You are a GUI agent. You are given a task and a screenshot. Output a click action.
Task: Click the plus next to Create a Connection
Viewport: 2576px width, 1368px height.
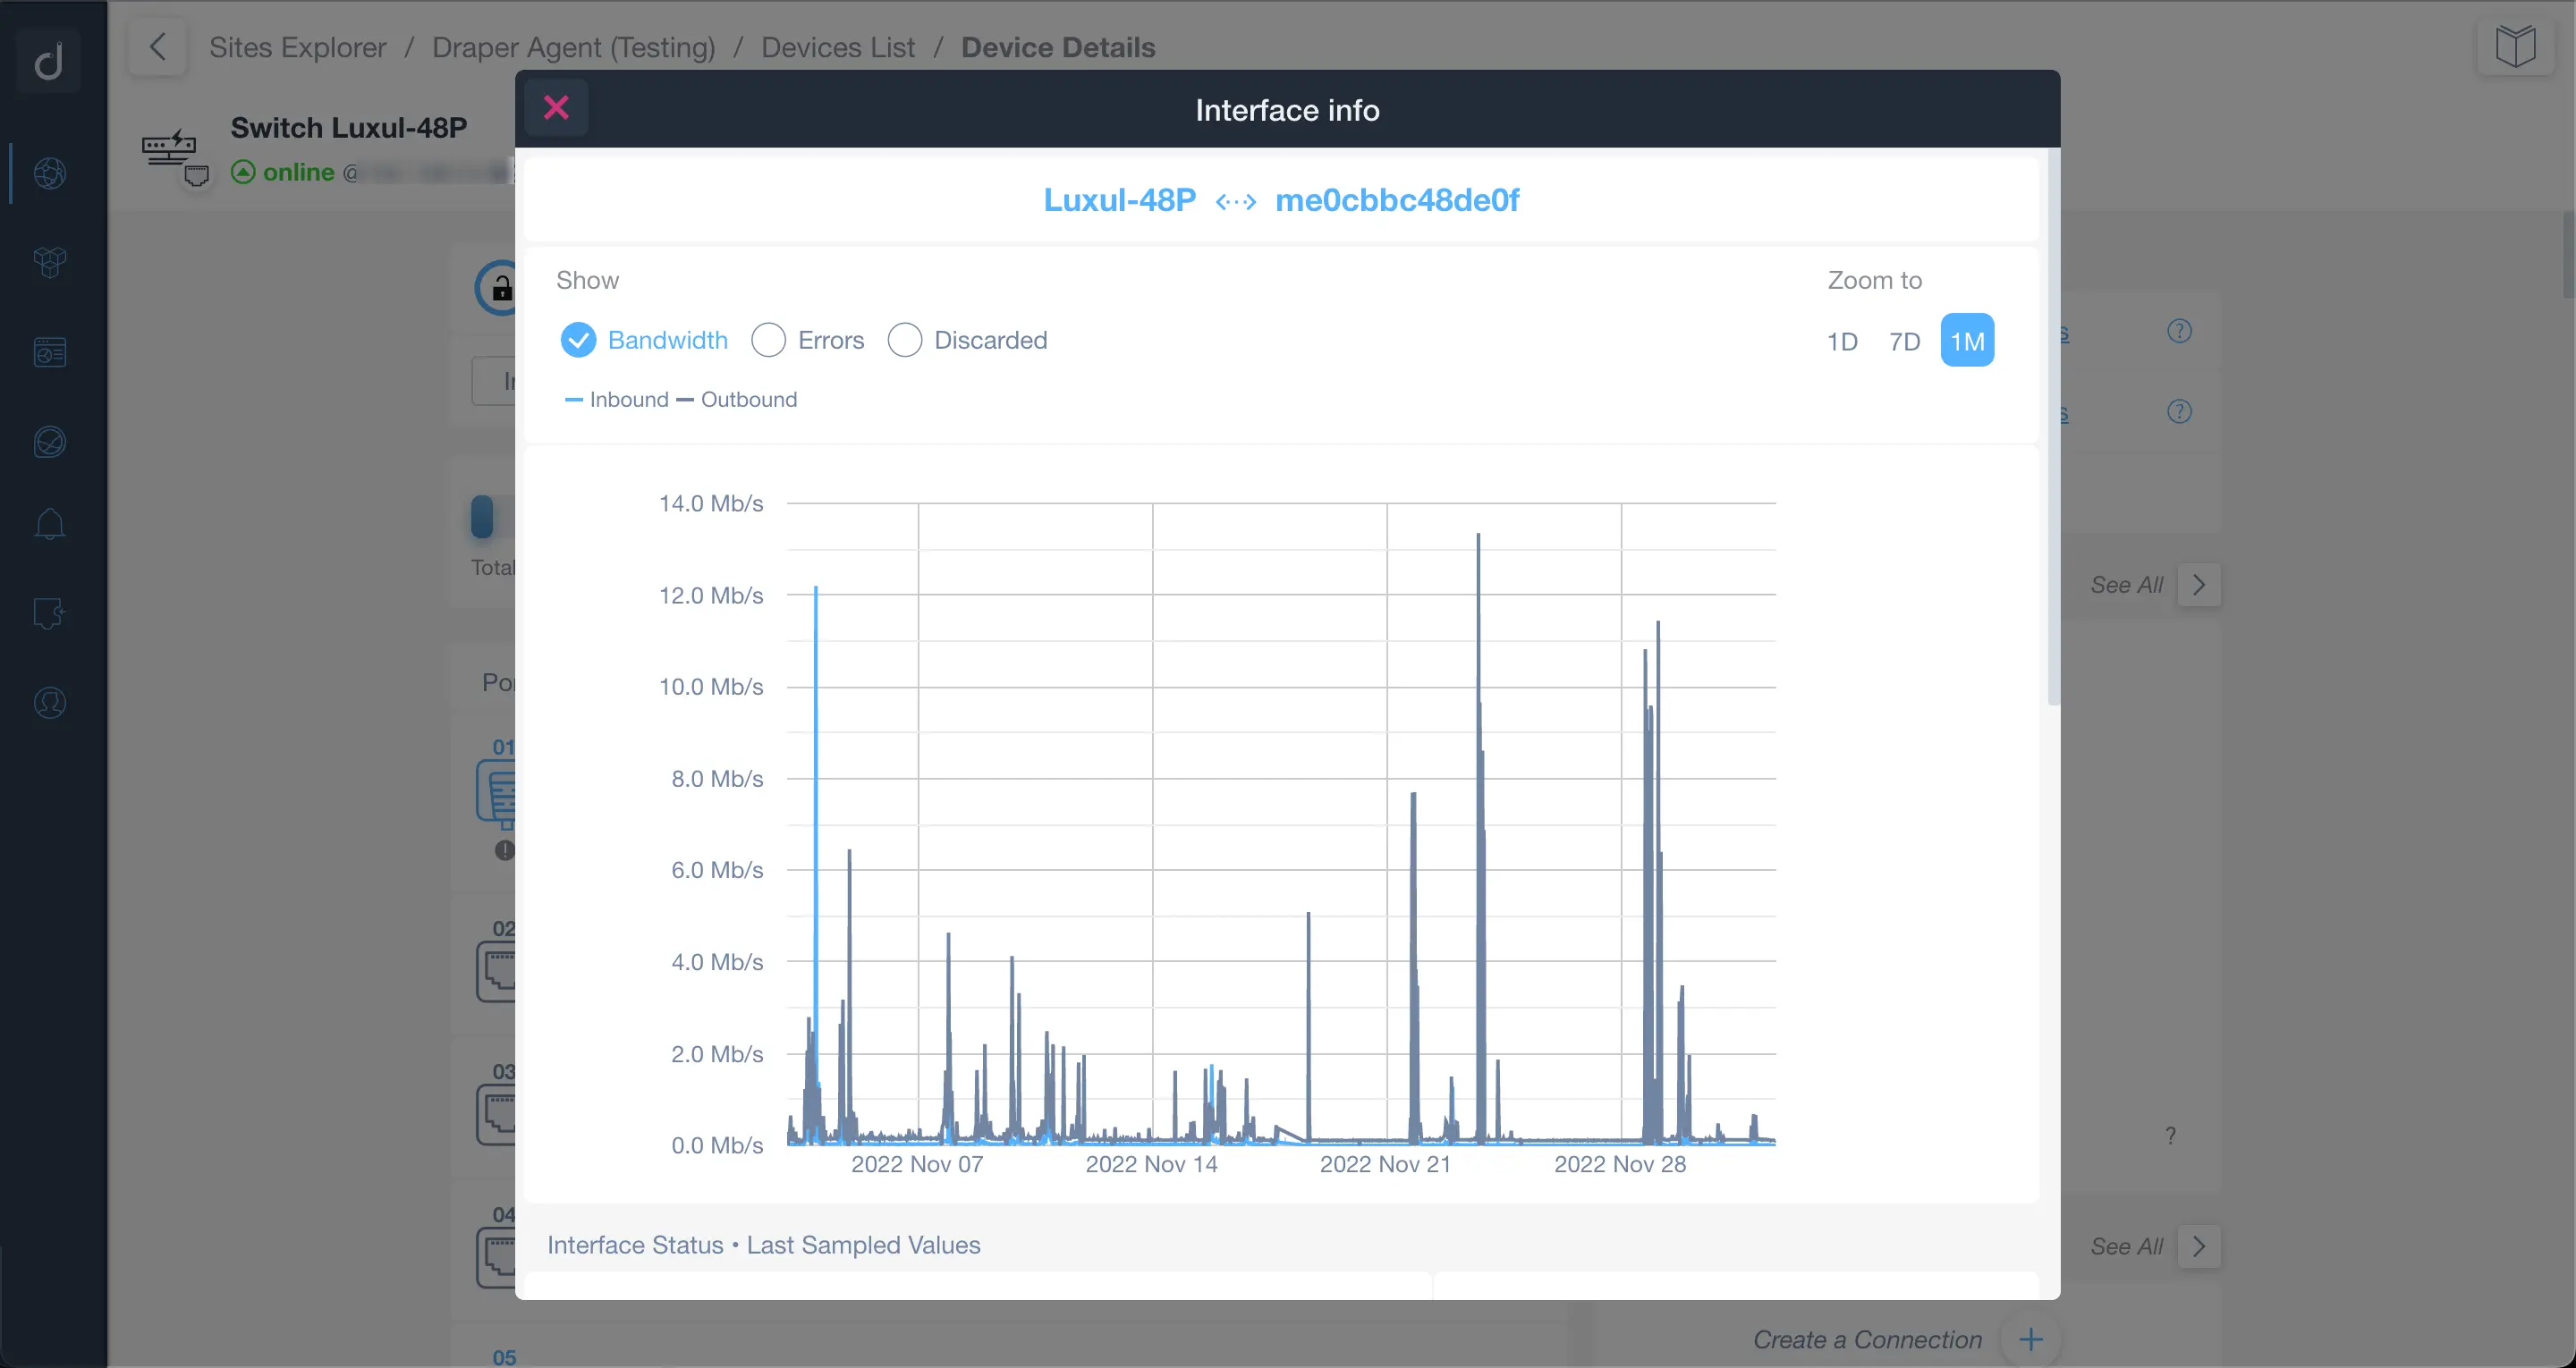(x=2030, y=1339)
